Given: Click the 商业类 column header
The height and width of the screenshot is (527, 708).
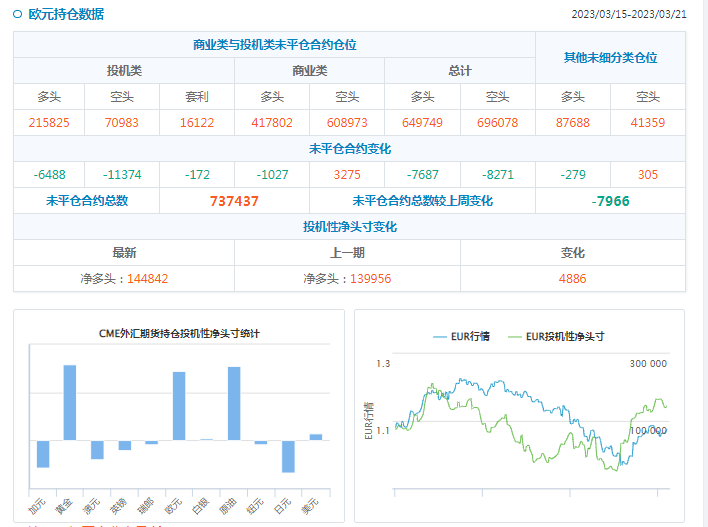Looking at the screenshot, I should 309,71.
